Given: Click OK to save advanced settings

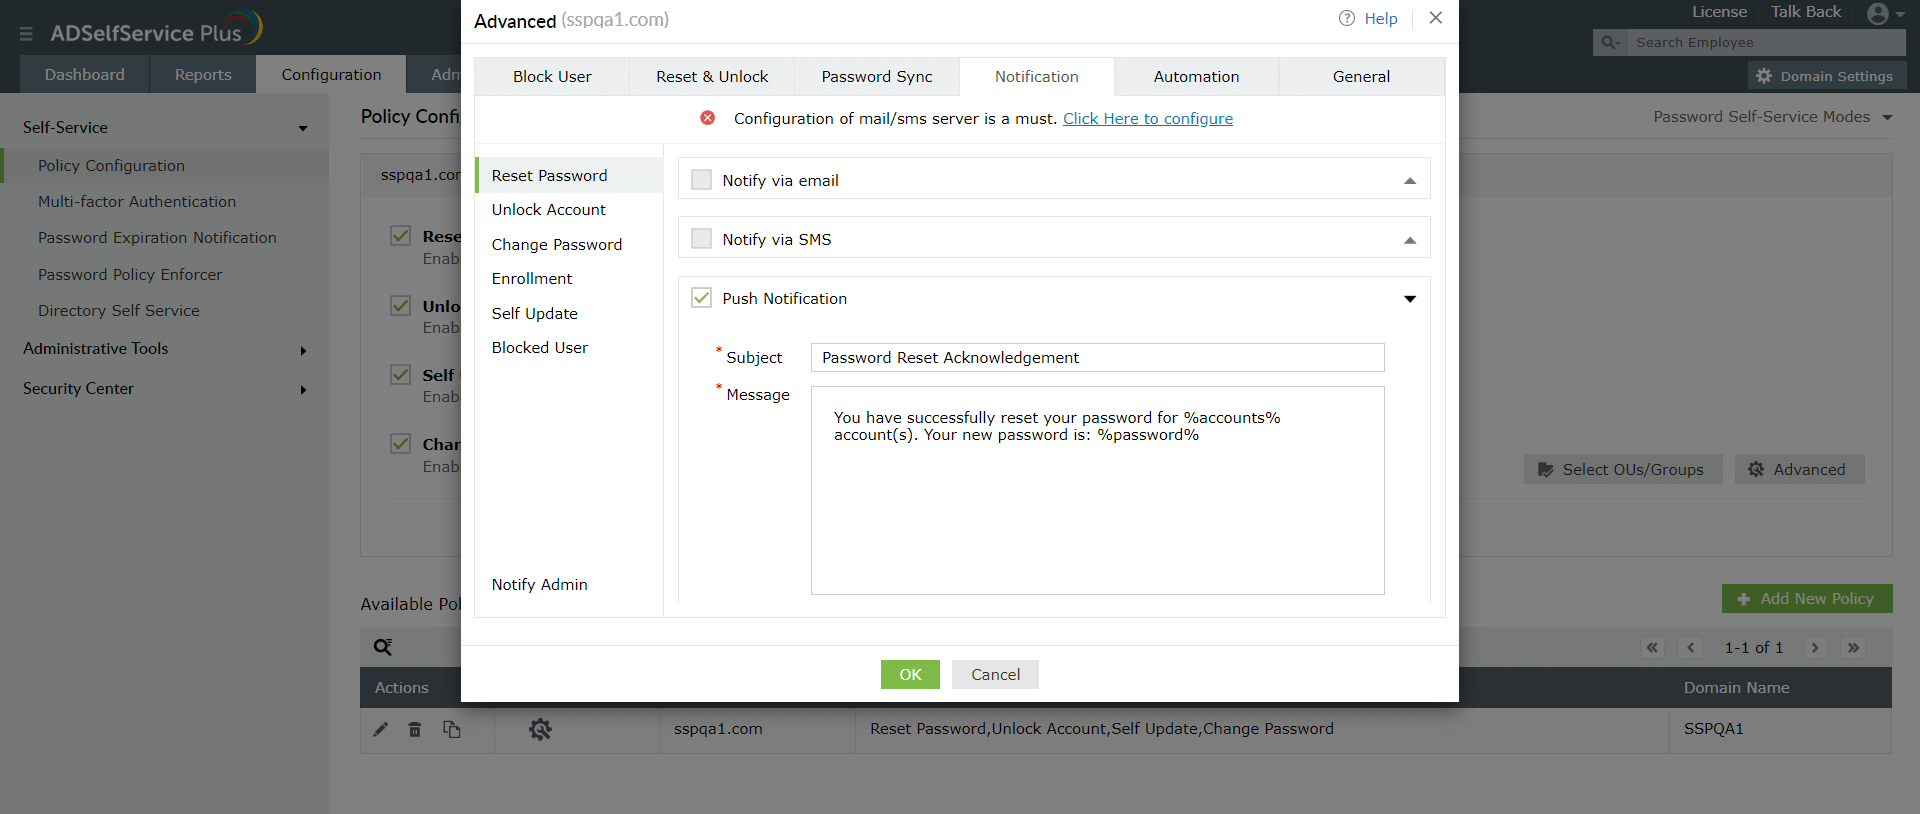Looking at the screenshot, I should pyautogui.click(x=910, y=675).
